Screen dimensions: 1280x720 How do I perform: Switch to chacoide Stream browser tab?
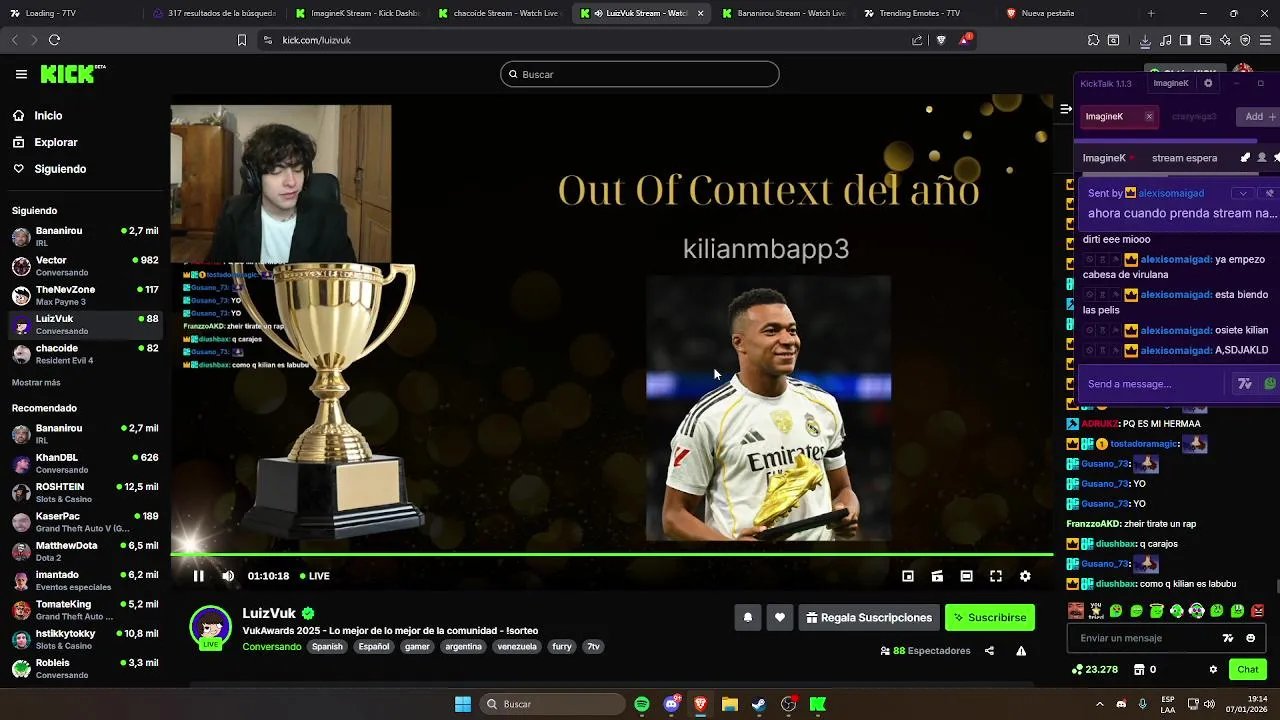(498, 13)
